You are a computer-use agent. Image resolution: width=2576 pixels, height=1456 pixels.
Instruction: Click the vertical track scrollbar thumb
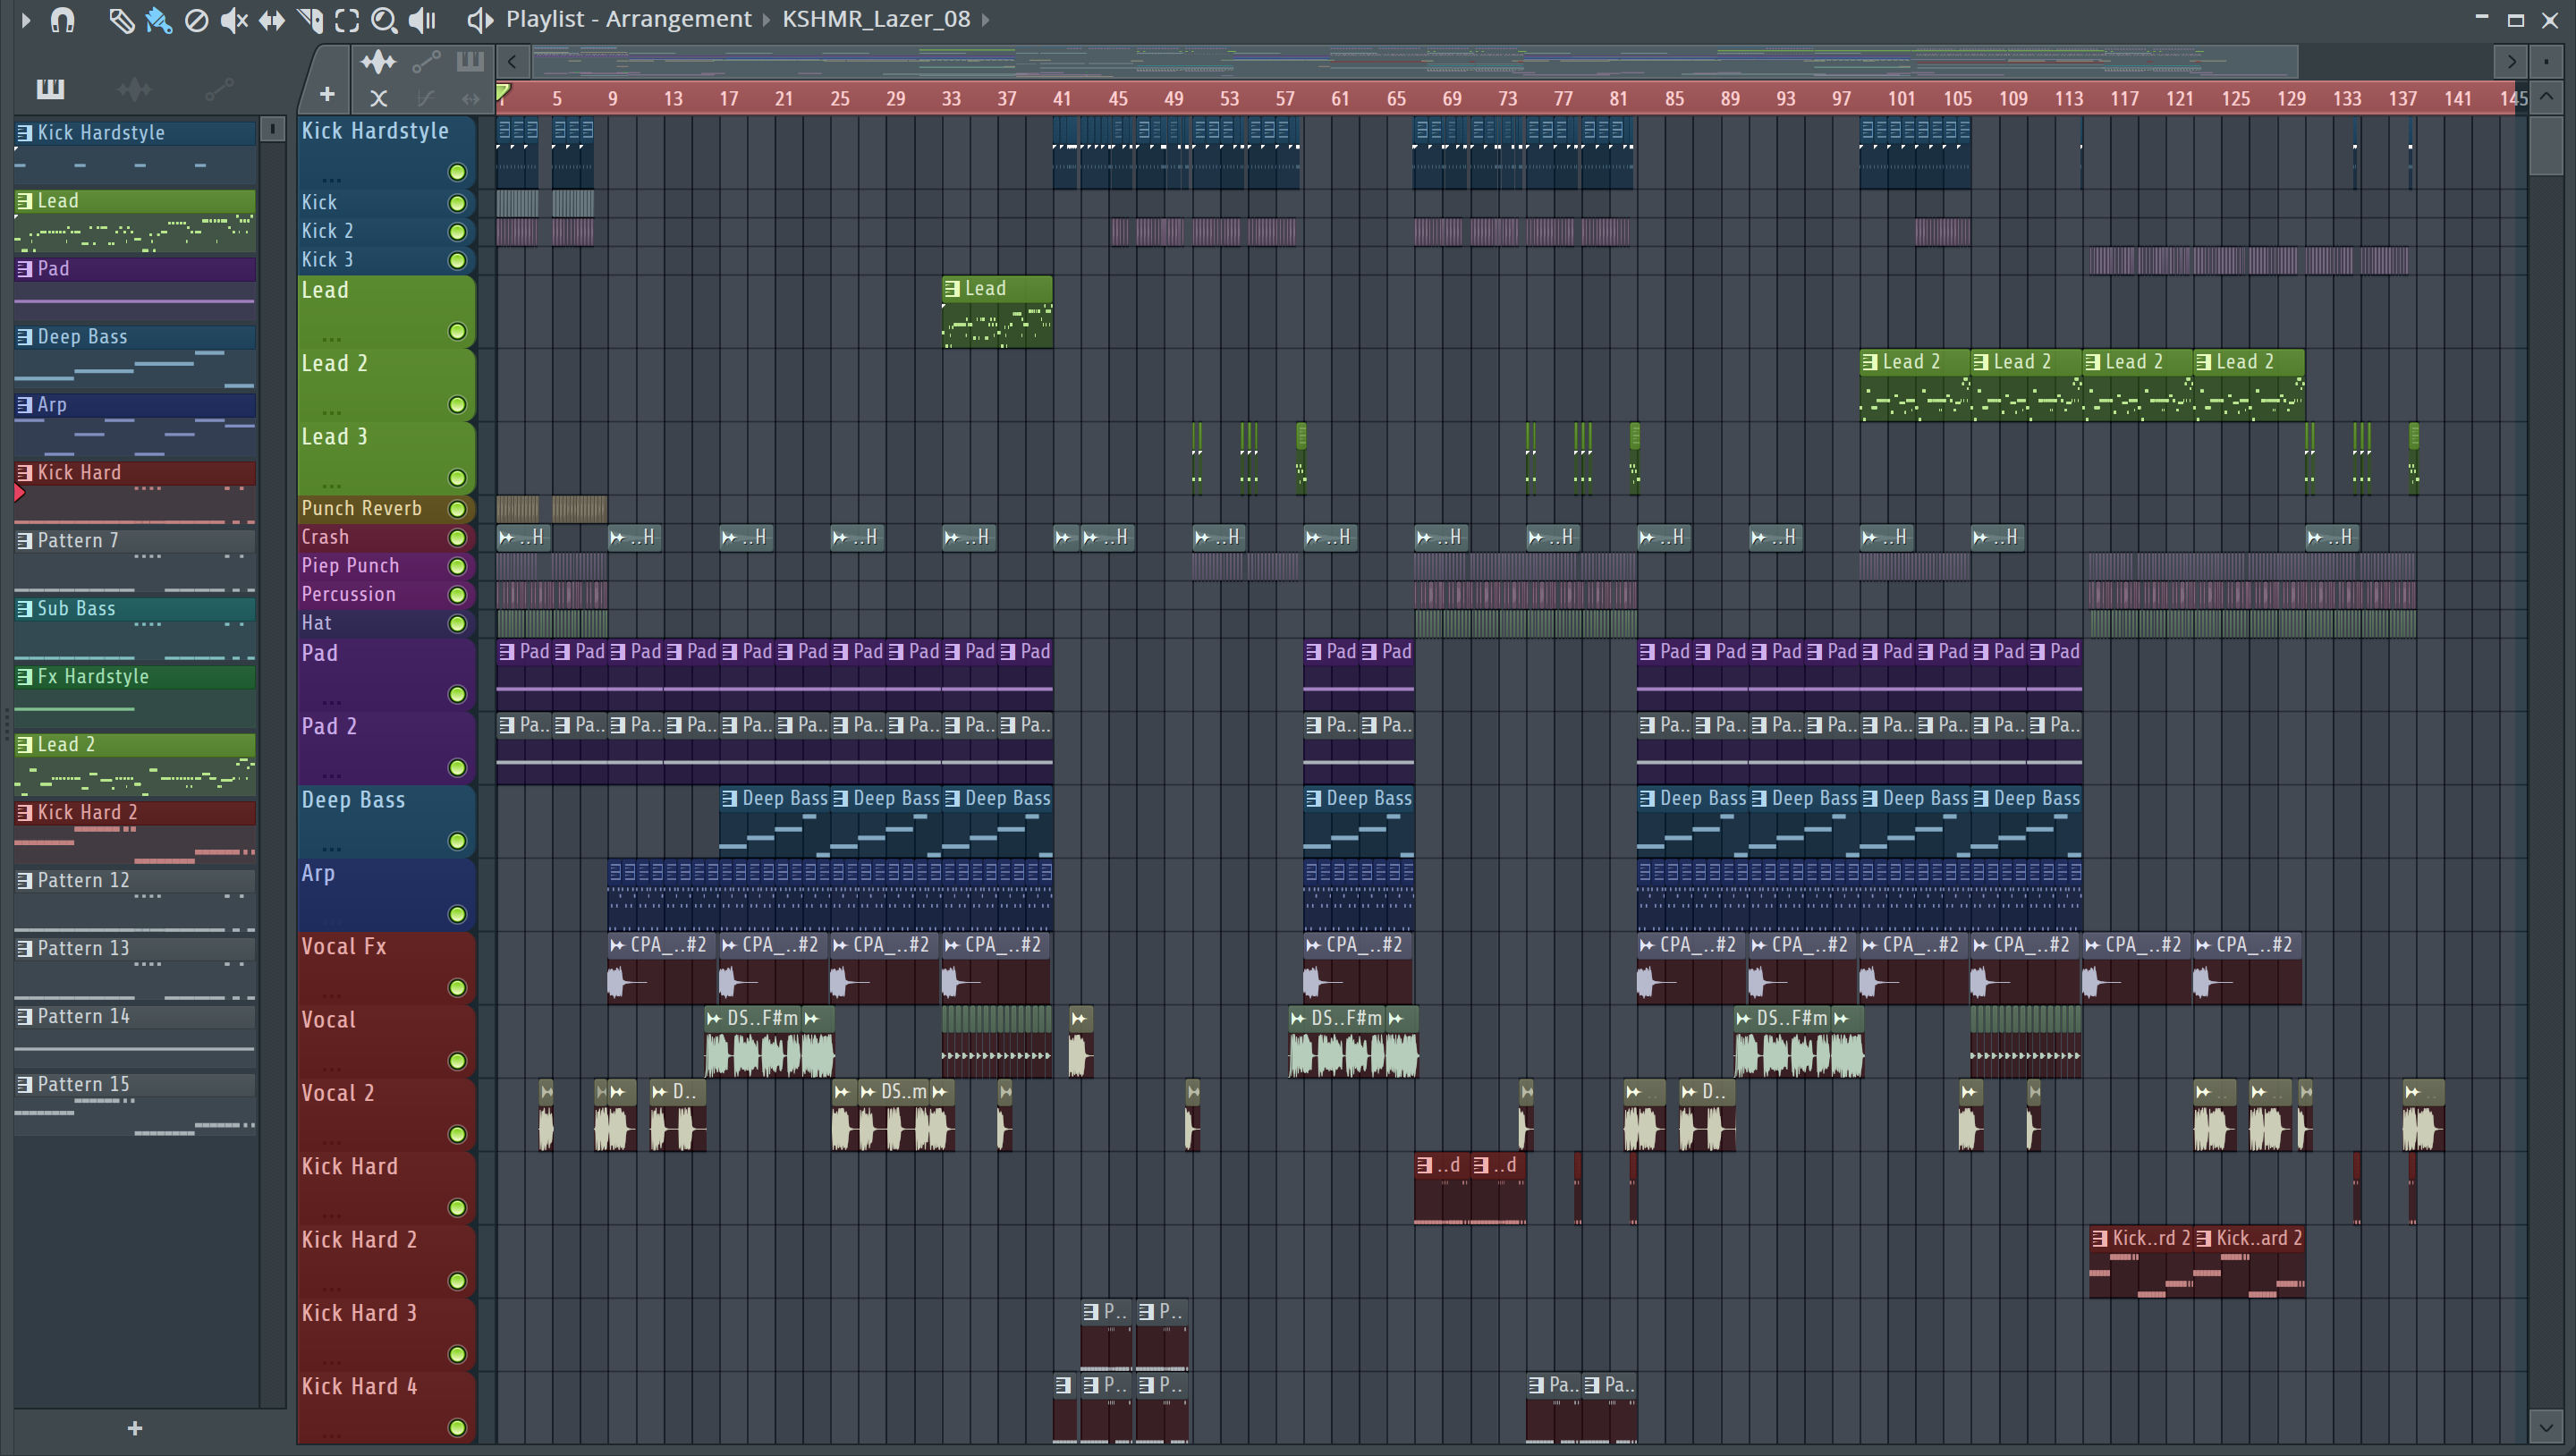tap(2546, 145)
